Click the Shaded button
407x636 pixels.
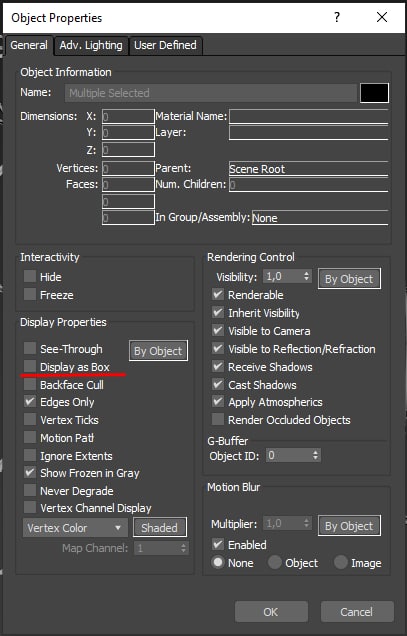coord(160,527)
